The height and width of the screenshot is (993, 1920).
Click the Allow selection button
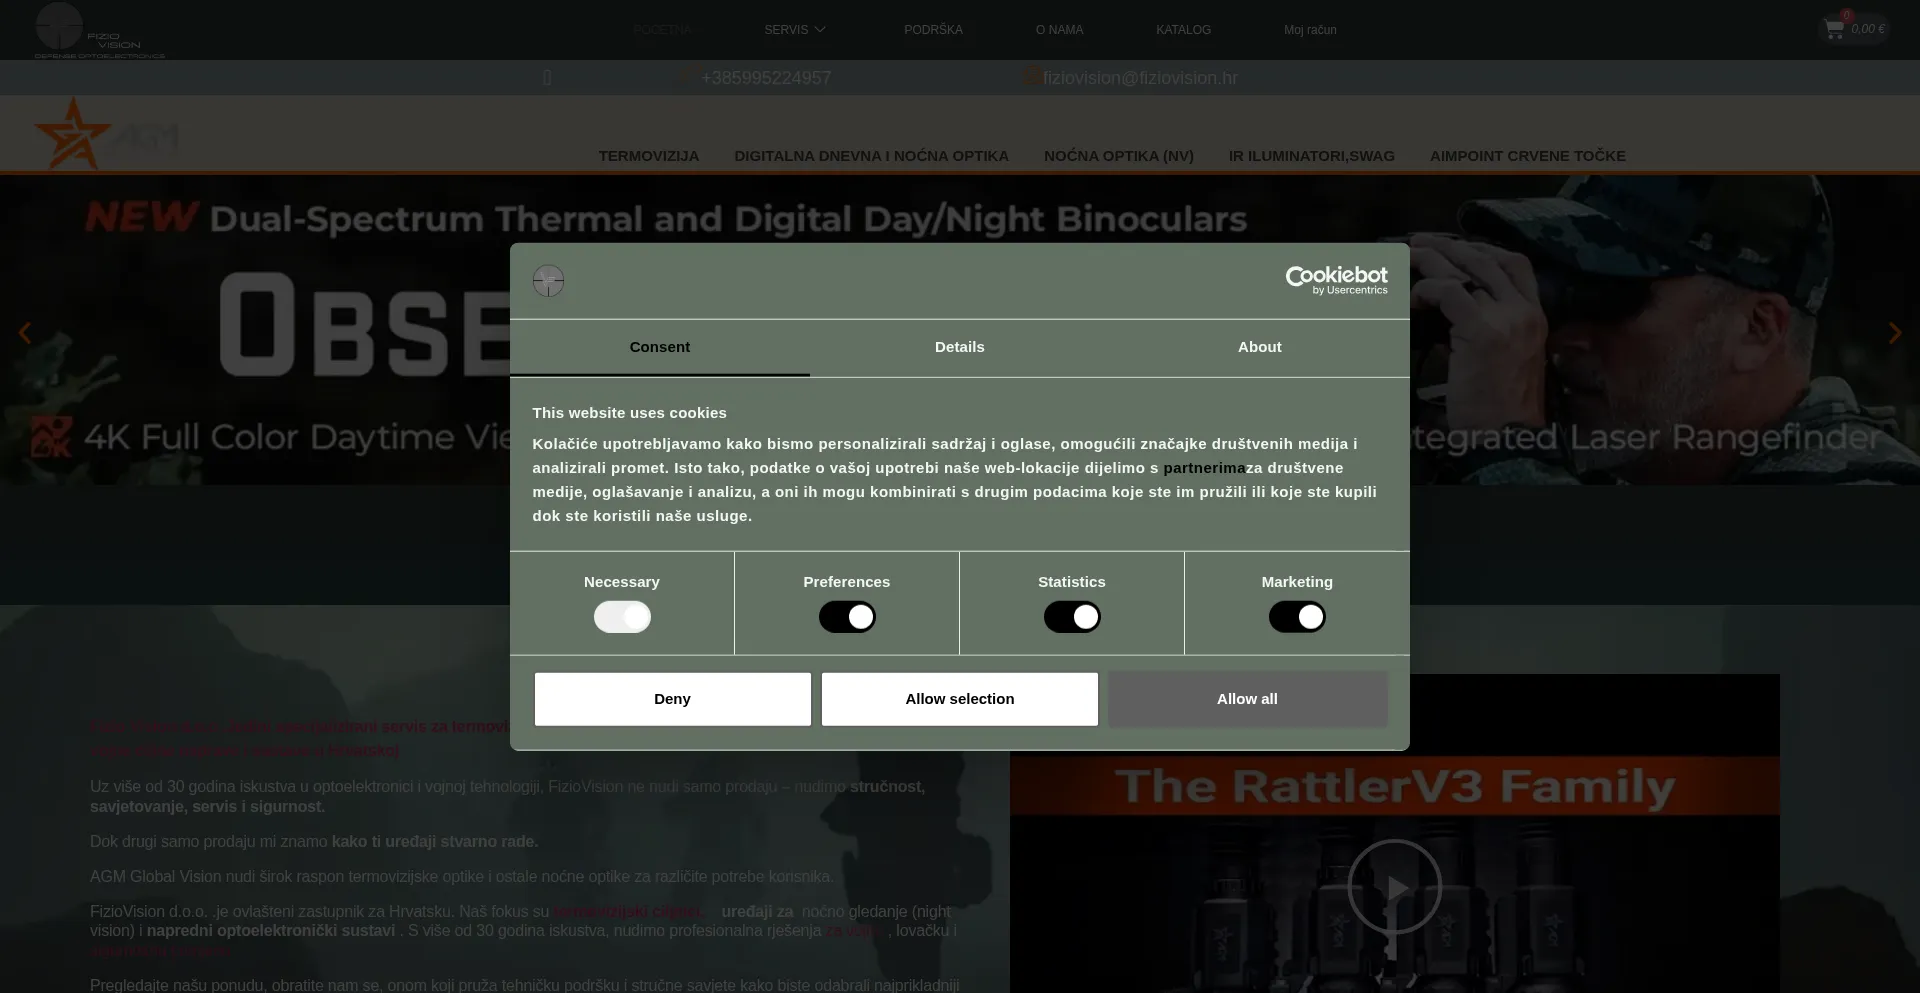pyautogui.click(x=959, y=699)
